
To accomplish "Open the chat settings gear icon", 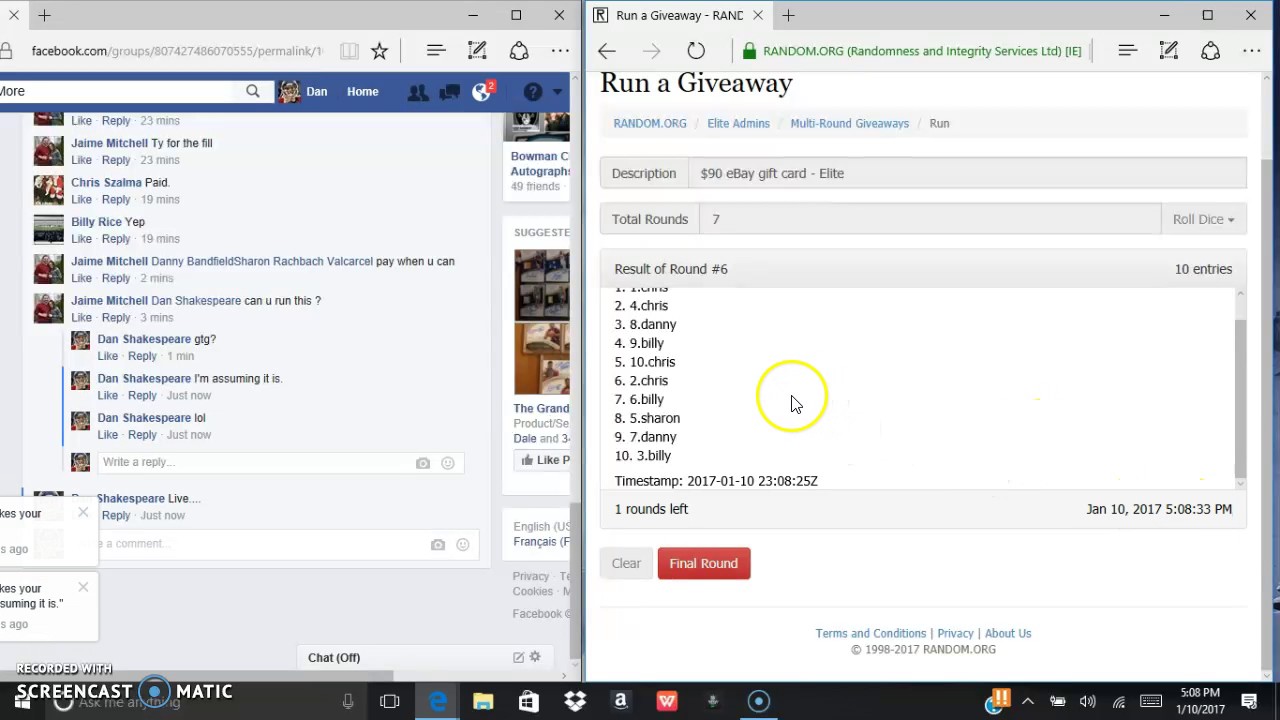I will pos(535,657).
